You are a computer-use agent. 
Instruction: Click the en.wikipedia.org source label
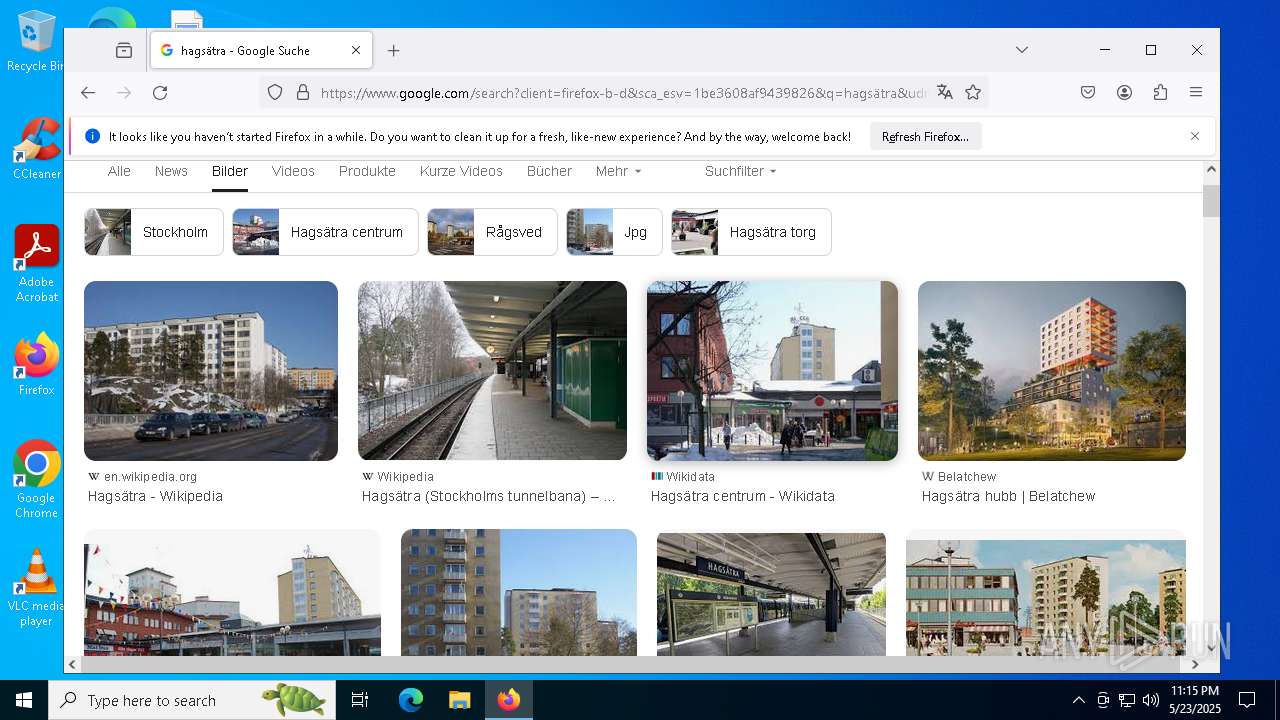coord(150,477)
